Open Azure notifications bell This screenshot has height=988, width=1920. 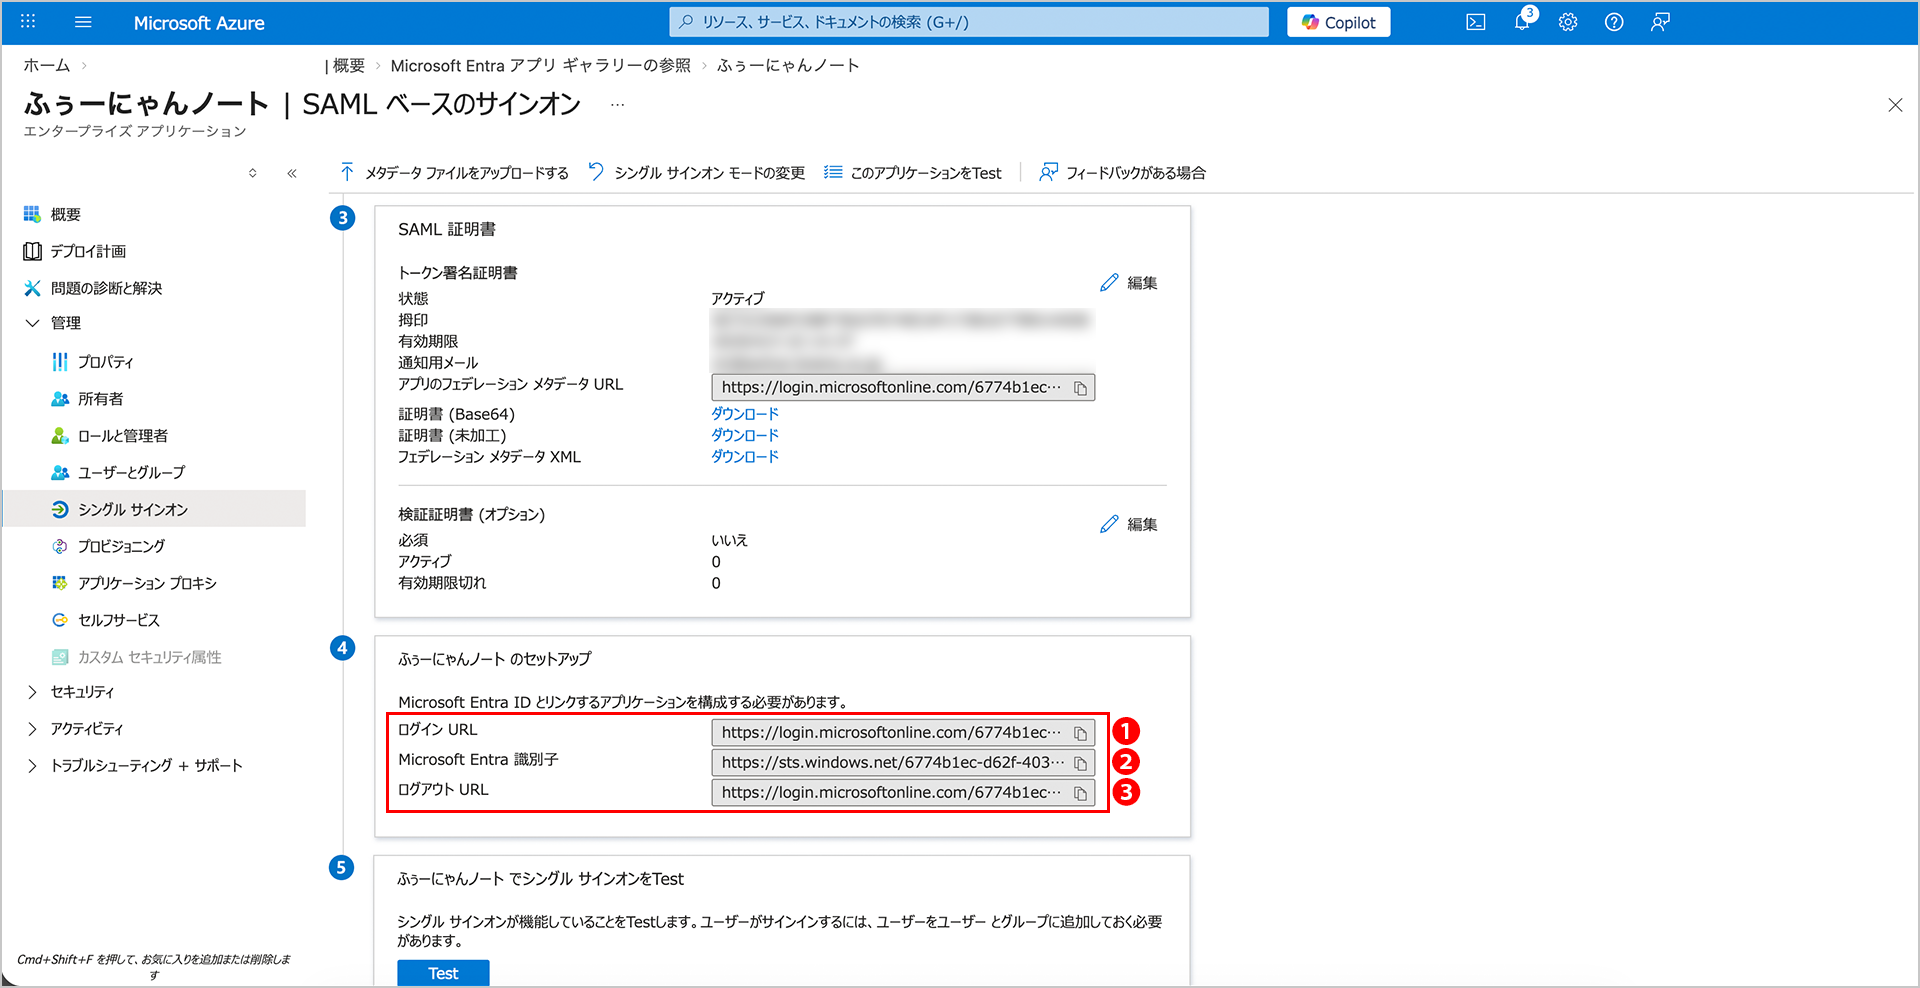point(1521,22)
